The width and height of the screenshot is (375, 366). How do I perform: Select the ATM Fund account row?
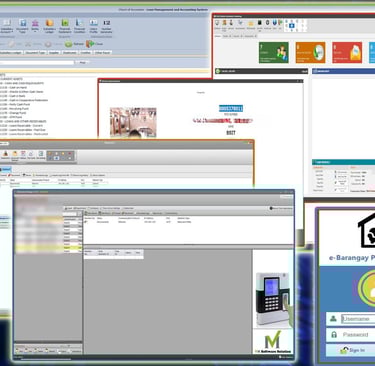[12, 117]
